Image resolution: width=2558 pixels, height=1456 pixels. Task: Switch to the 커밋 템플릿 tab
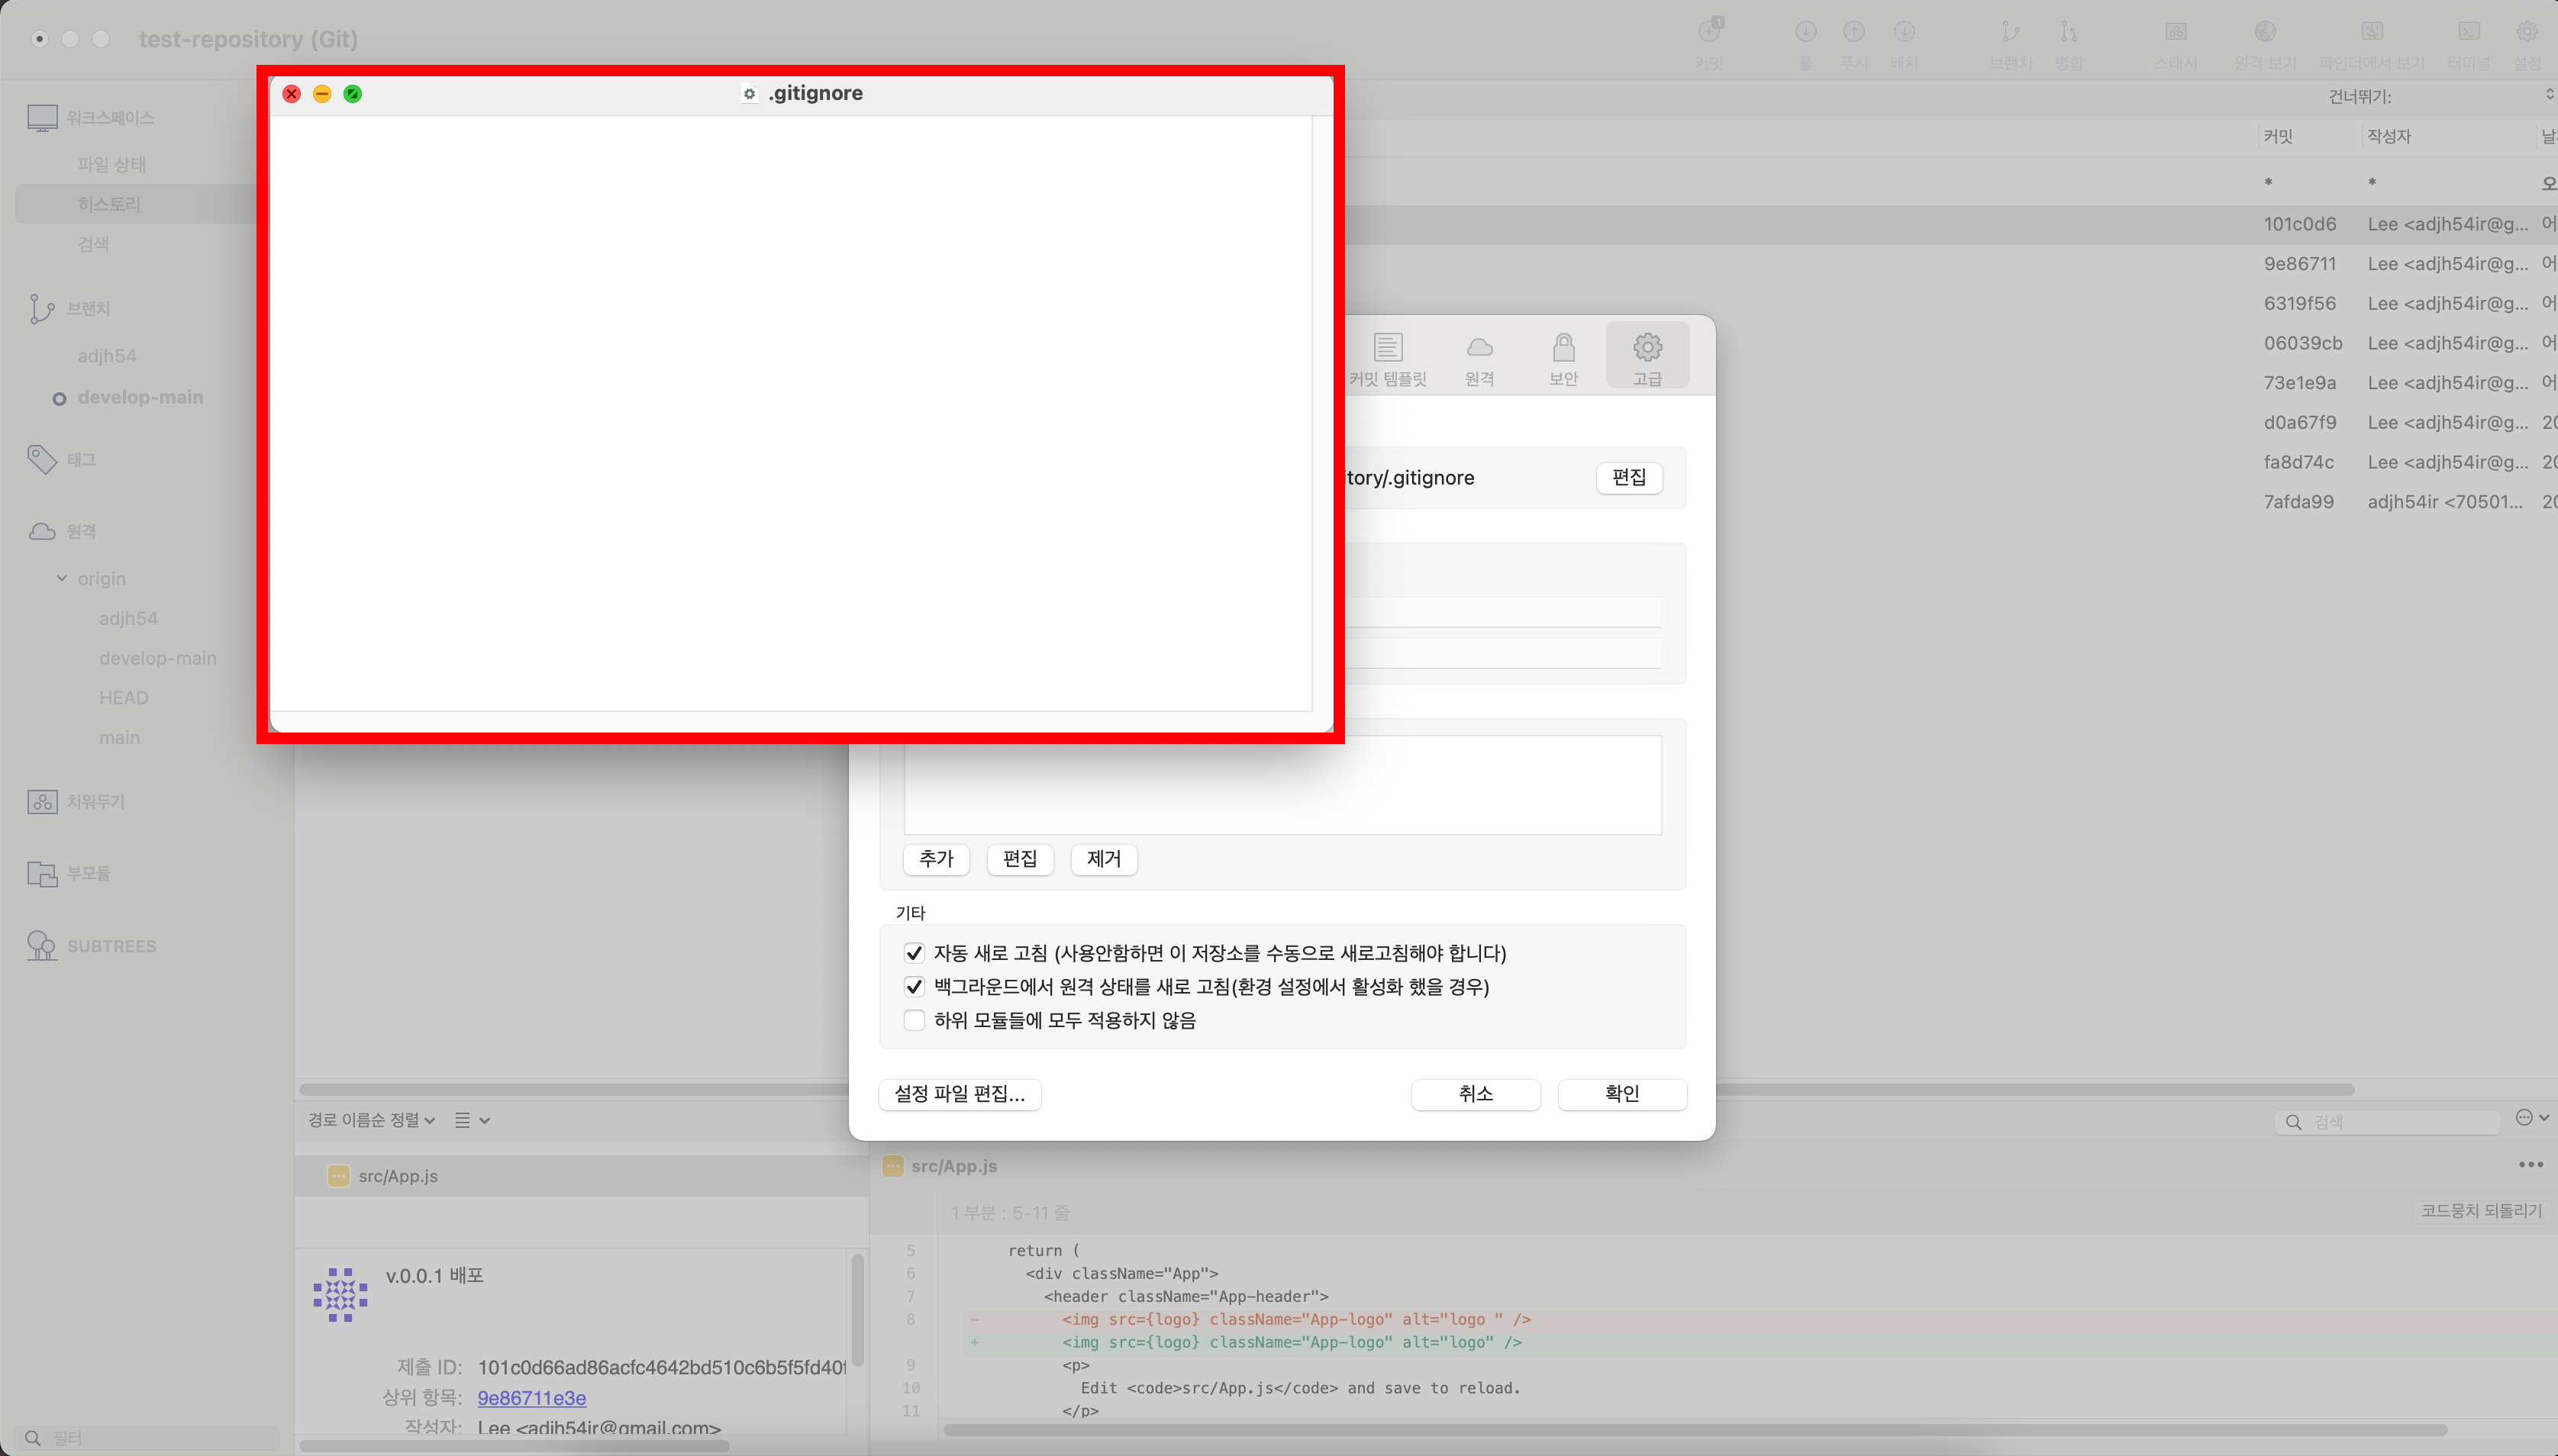coord(1387,358)
